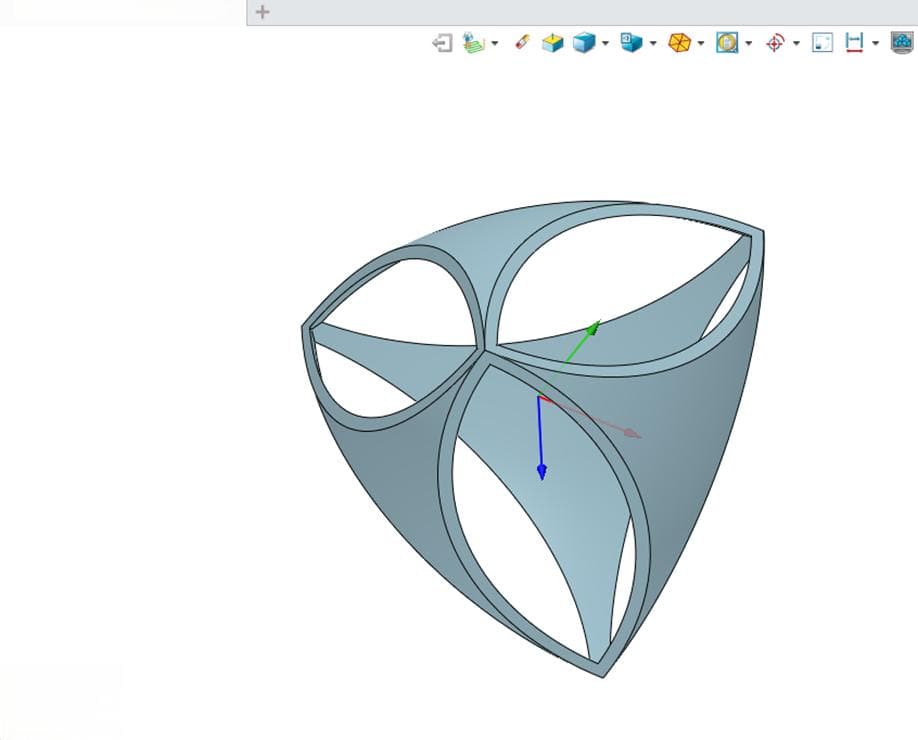The width and height of the screenshot is (918, 740).
Task: Click the yellow-top cube view icon
Action: pos(553,43)
